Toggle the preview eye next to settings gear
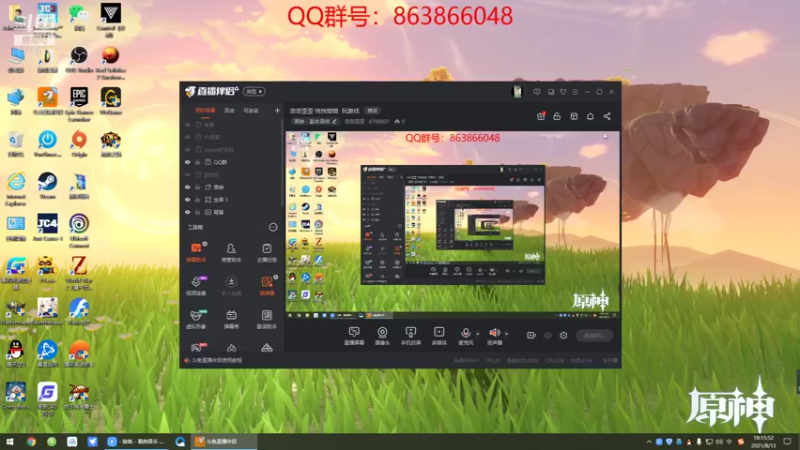This screenshot has height=450, width=800. [547, 335]
